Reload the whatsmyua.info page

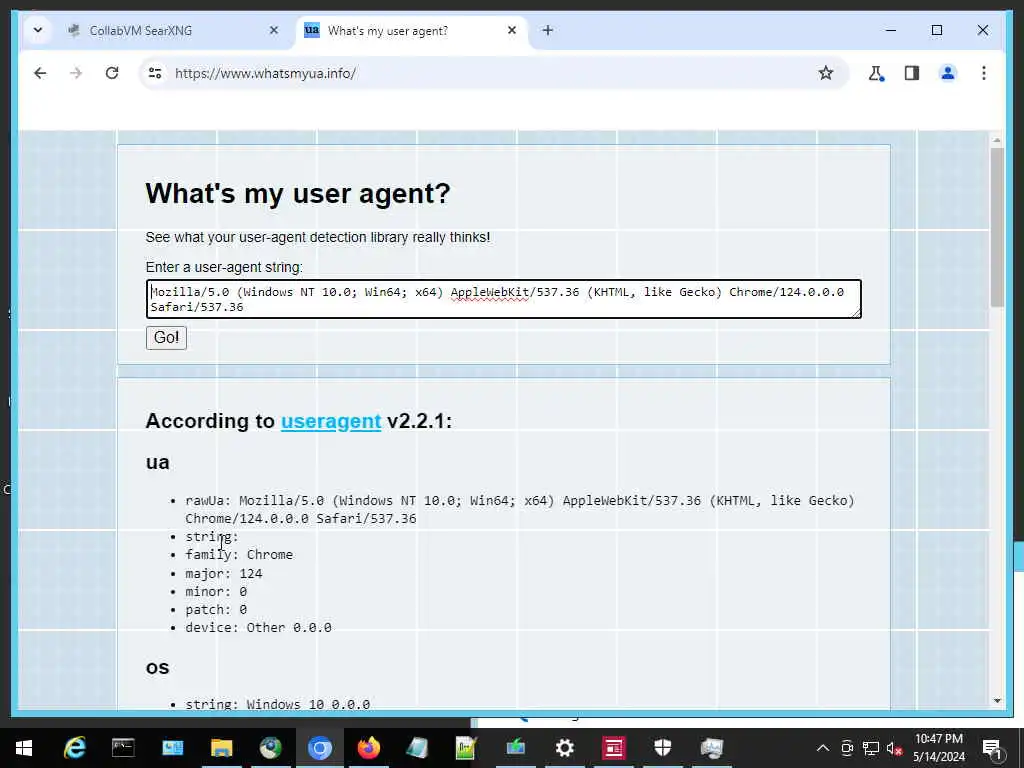click(112, 73)
